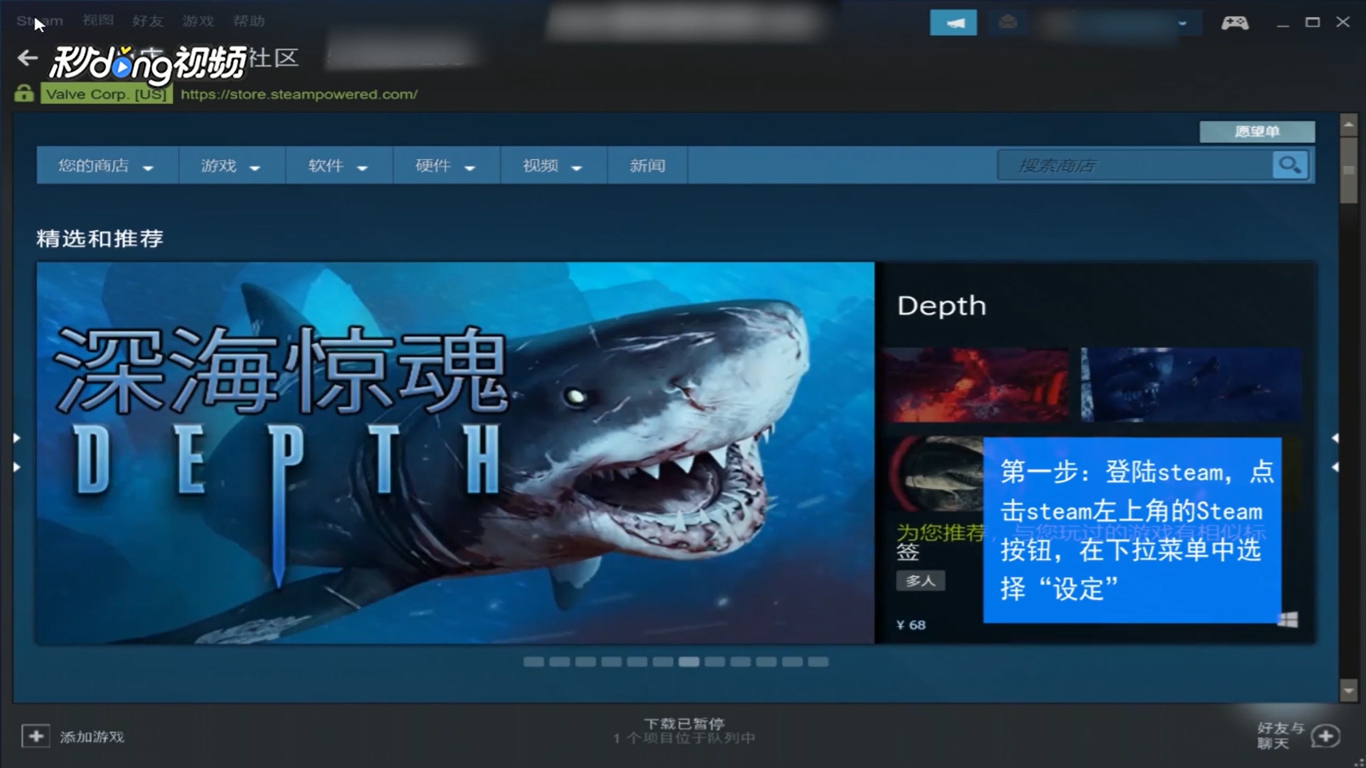Check notifications via the mail icon
1366x768 pixels.
[x=1007, y=21]
